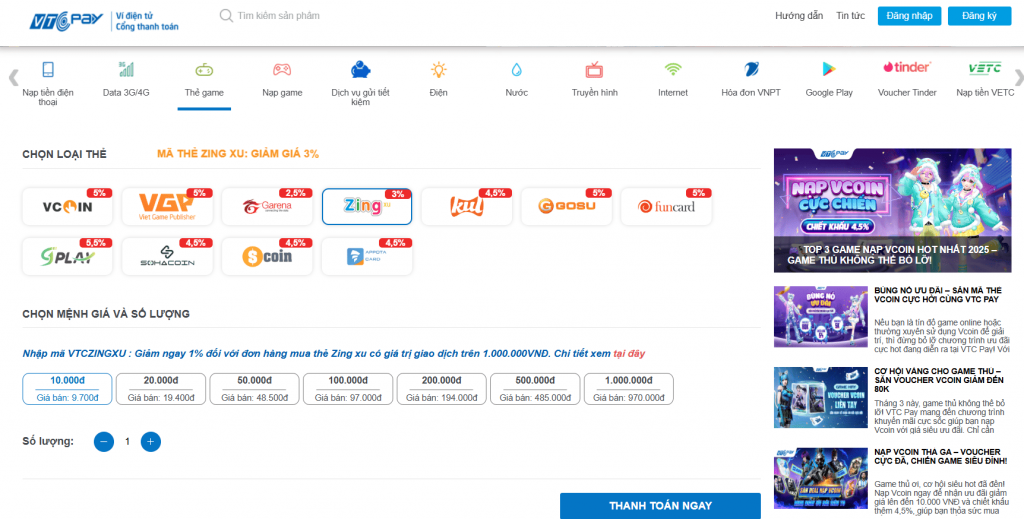The height and width of the screenshot is (519, 1024).
Task: Open the Nạp tiền VETC icon
Action: [985, 68]
